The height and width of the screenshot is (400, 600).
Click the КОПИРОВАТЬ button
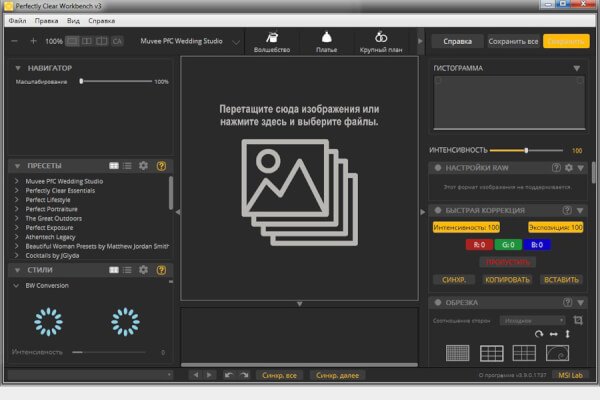[507, 280]
